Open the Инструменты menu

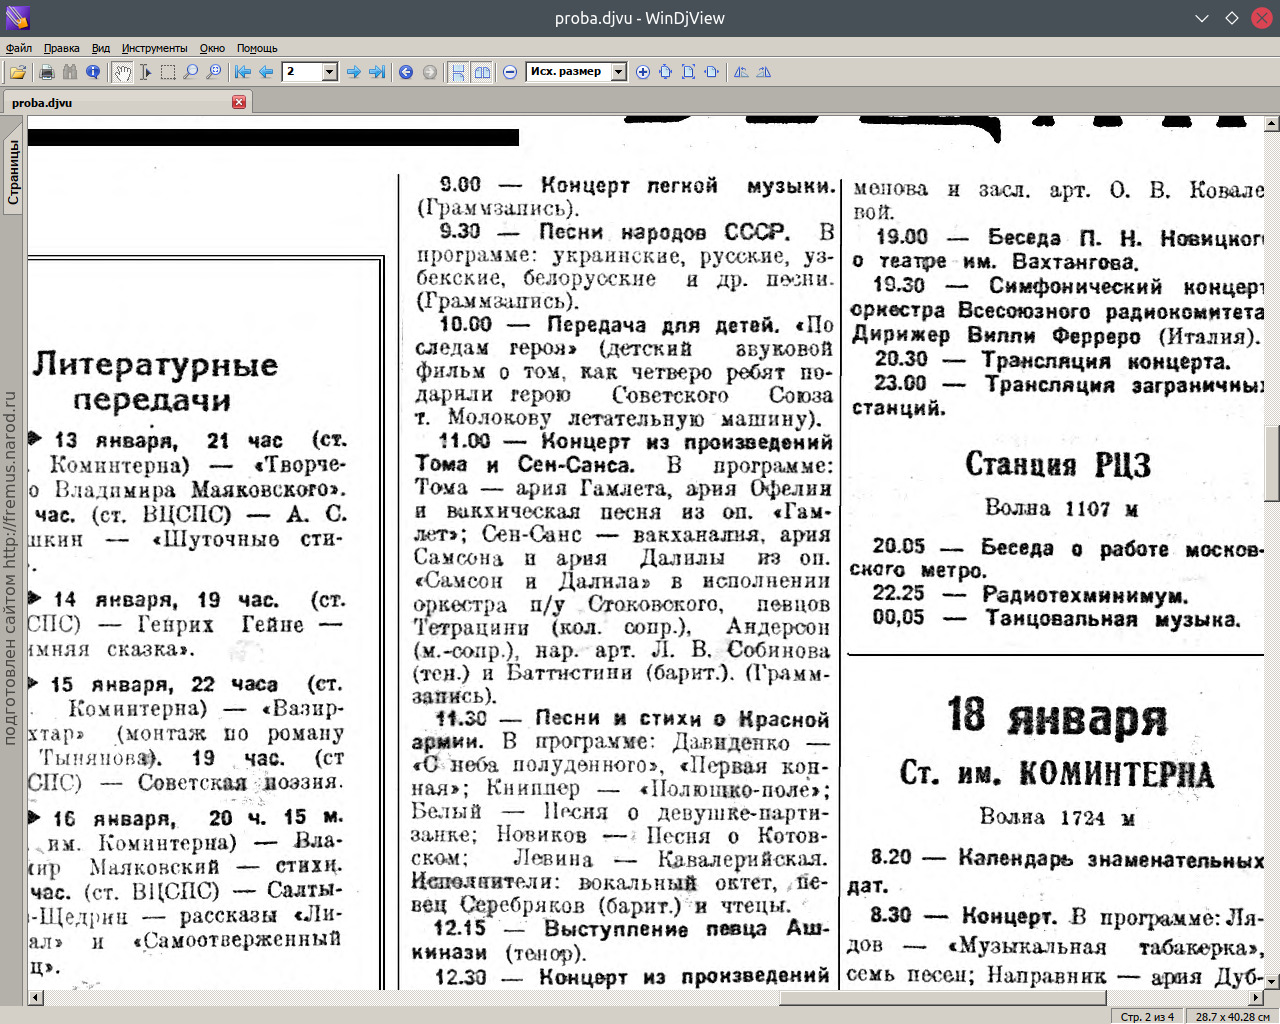(154, 48)
